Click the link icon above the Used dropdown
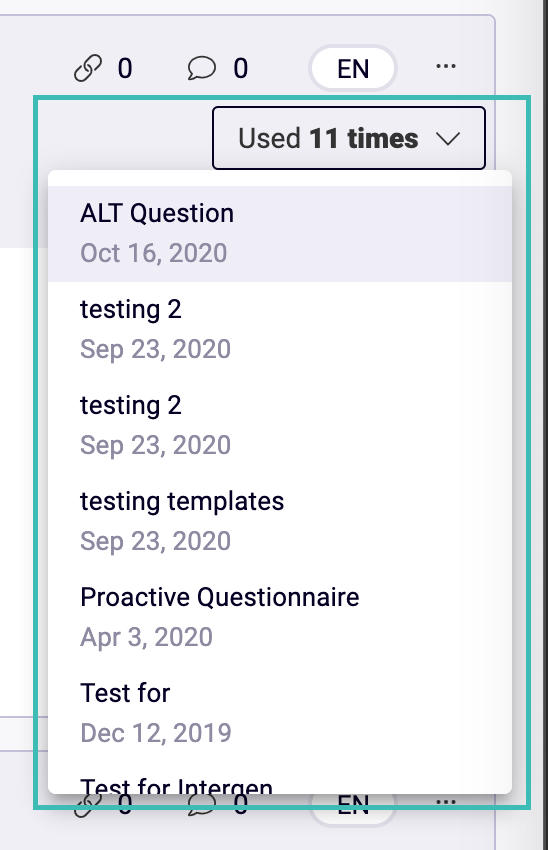 pyautogui.click(x=88, y=68)
